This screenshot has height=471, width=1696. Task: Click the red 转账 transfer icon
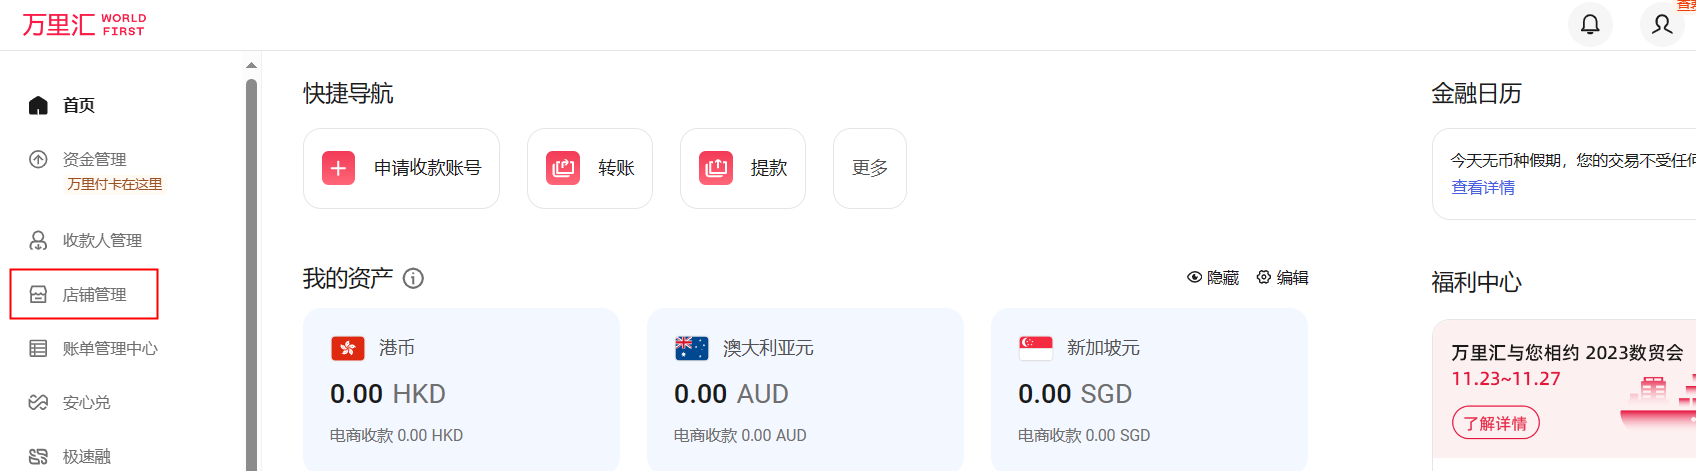563,168
